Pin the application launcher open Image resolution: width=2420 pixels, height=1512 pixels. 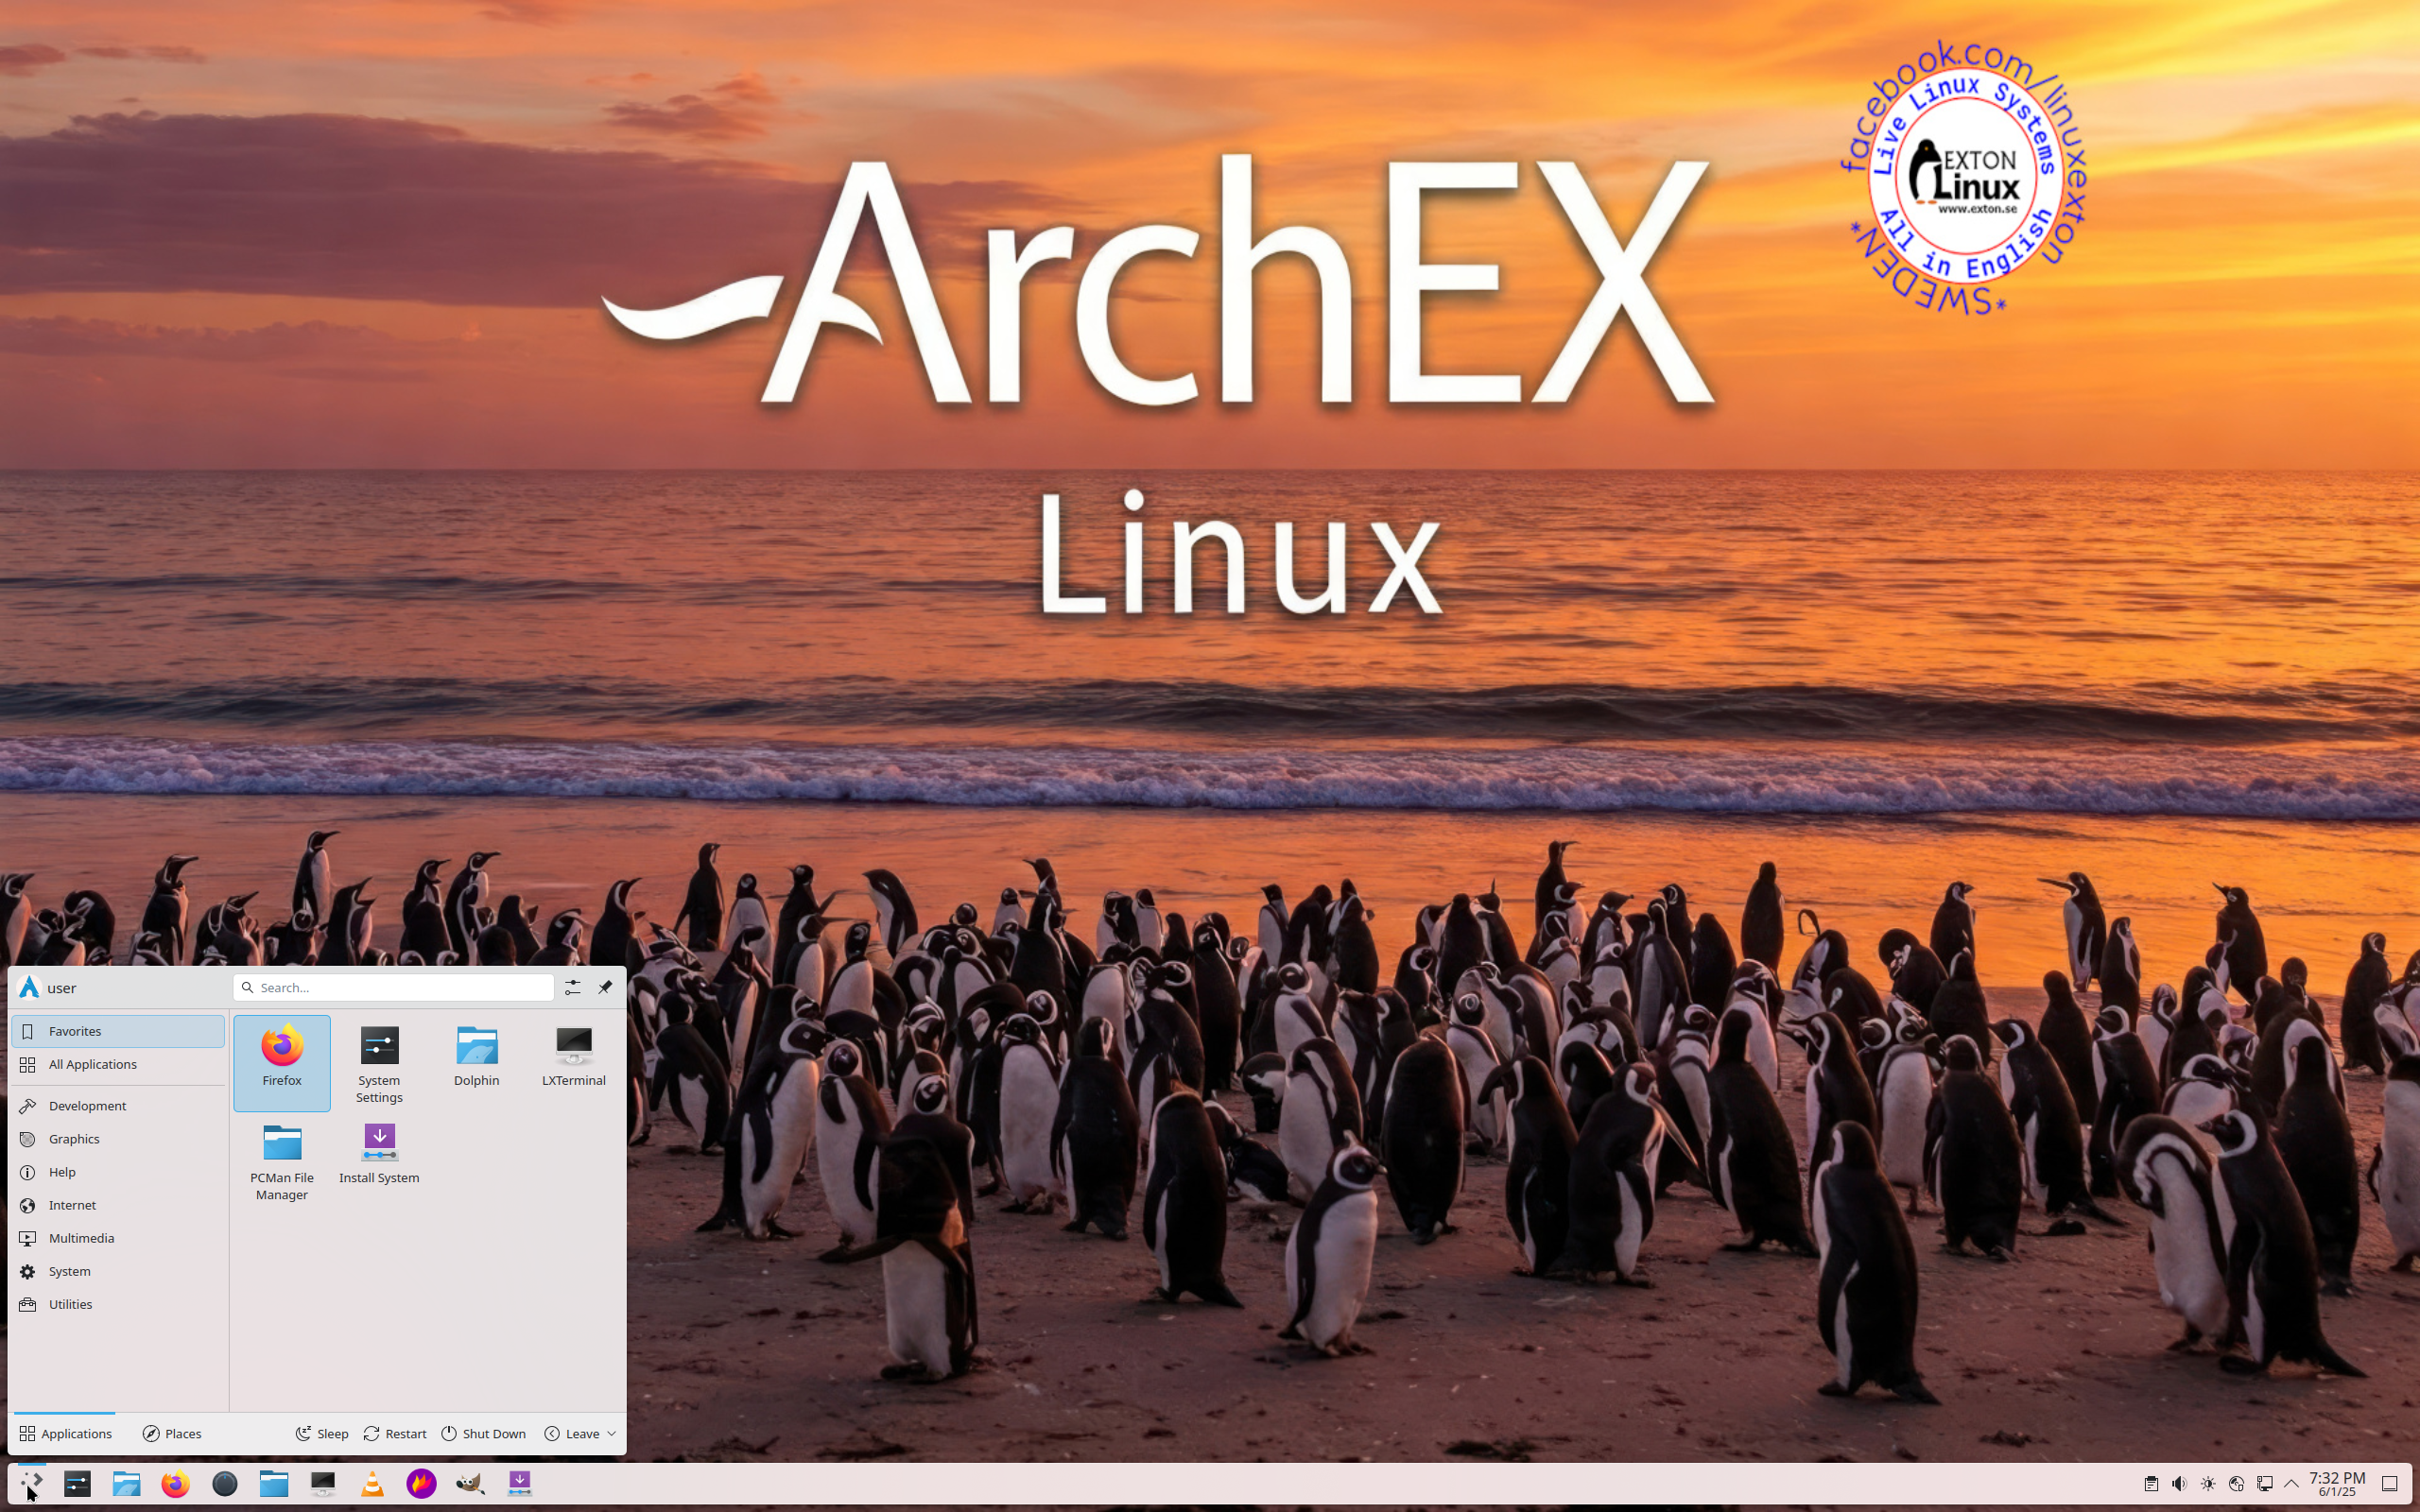[605, 987]
